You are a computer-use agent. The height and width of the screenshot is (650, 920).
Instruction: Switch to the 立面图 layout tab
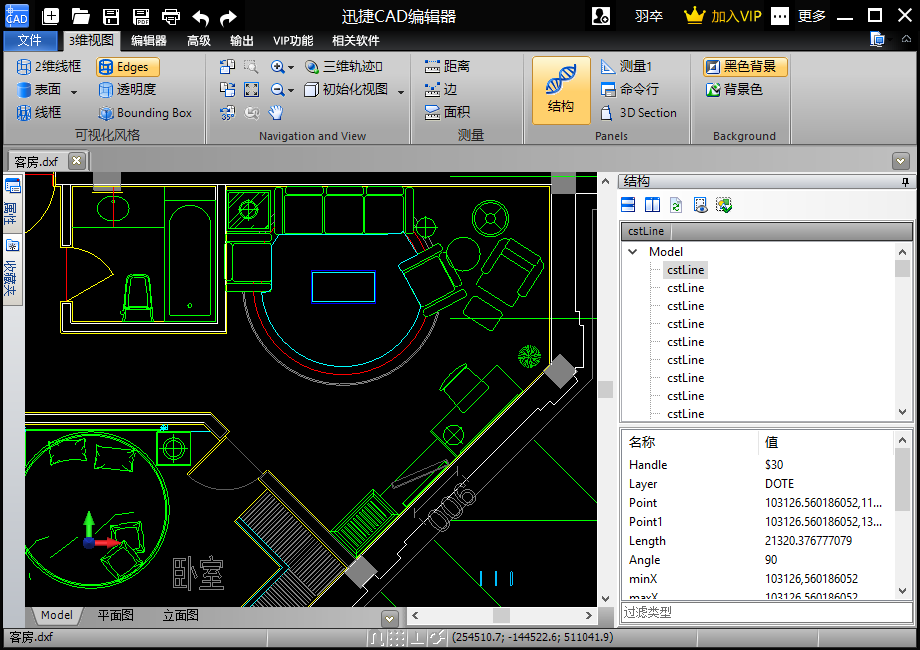point(181,615)
